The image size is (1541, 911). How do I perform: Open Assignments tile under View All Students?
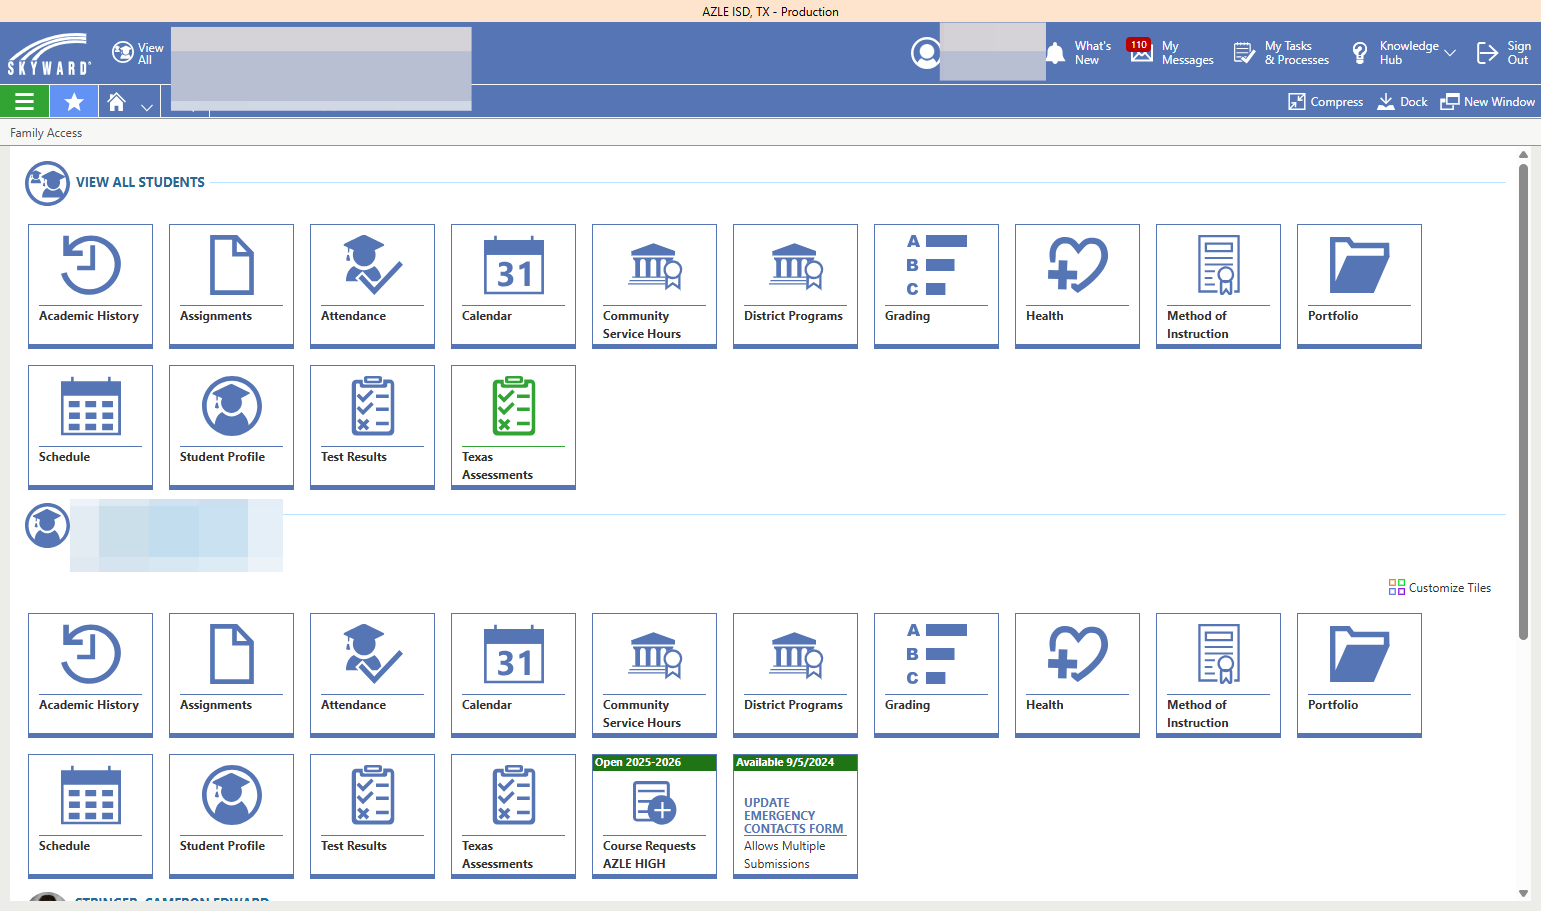pos(231,286)
